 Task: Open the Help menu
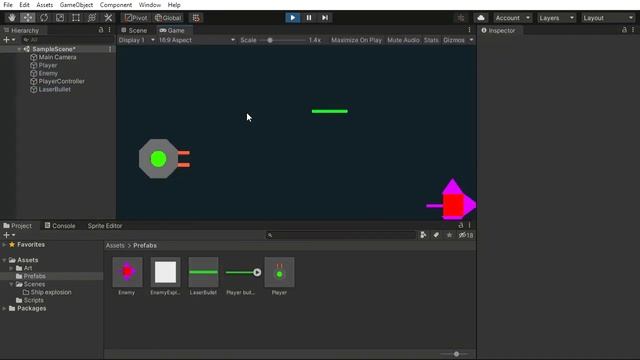(174, 5)
